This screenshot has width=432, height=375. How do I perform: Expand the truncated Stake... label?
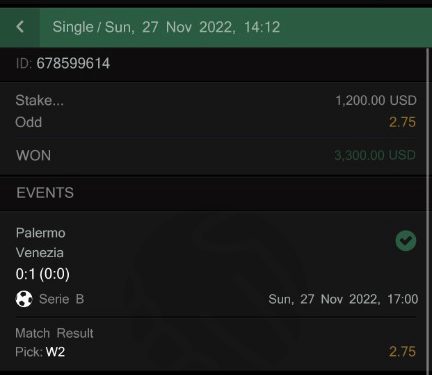(x=39, y=100)
